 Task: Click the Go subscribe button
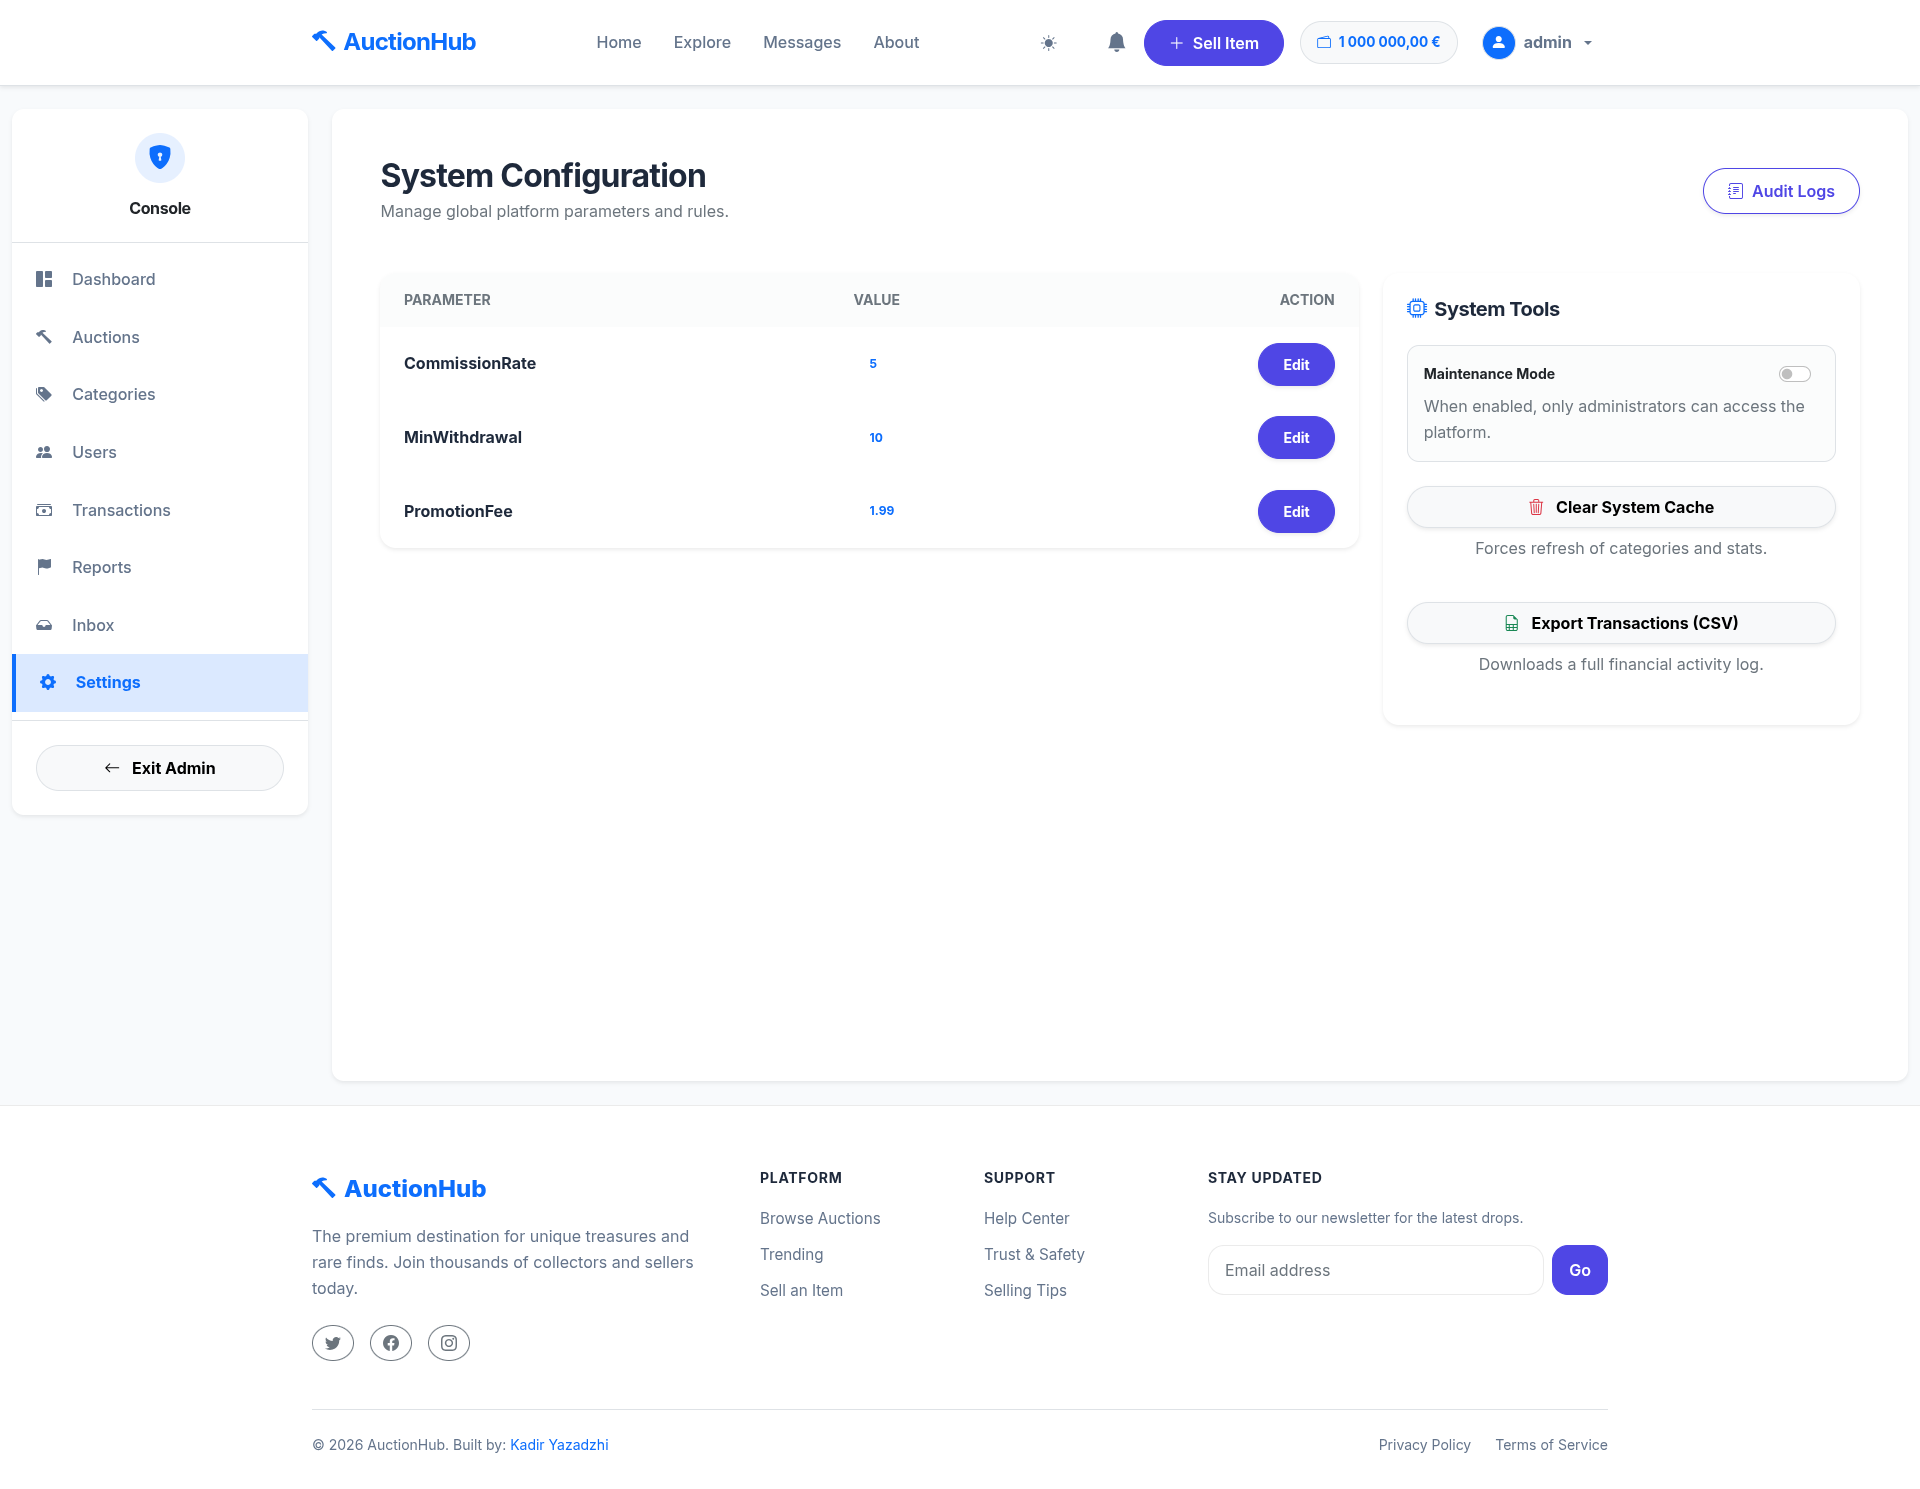(x=1580, y=1270)
